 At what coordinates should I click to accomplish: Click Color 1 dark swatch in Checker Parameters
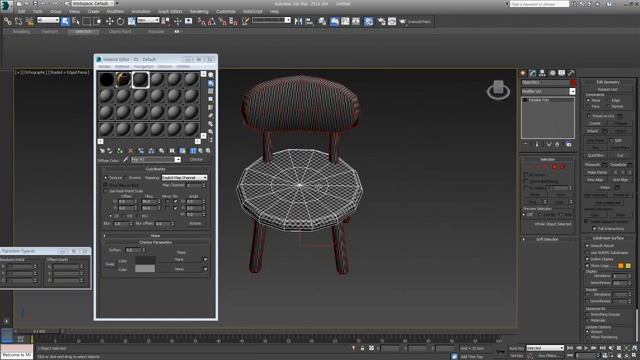[x=145, y=260]
